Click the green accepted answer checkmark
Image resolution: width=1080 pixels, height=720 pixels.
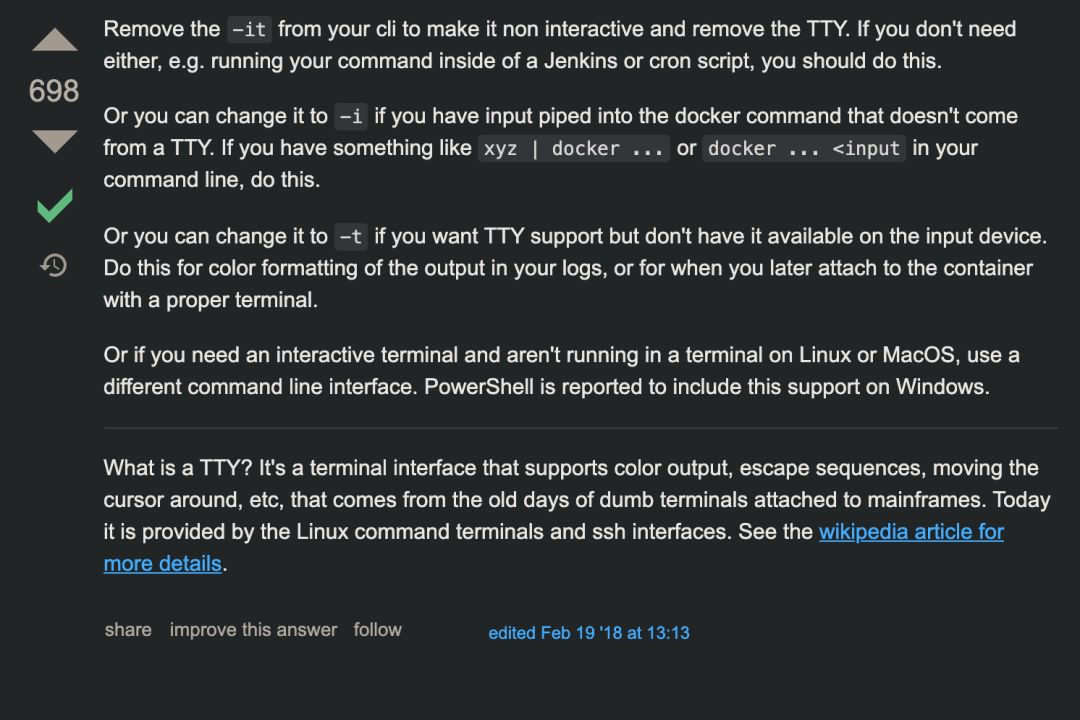(54, 206)
